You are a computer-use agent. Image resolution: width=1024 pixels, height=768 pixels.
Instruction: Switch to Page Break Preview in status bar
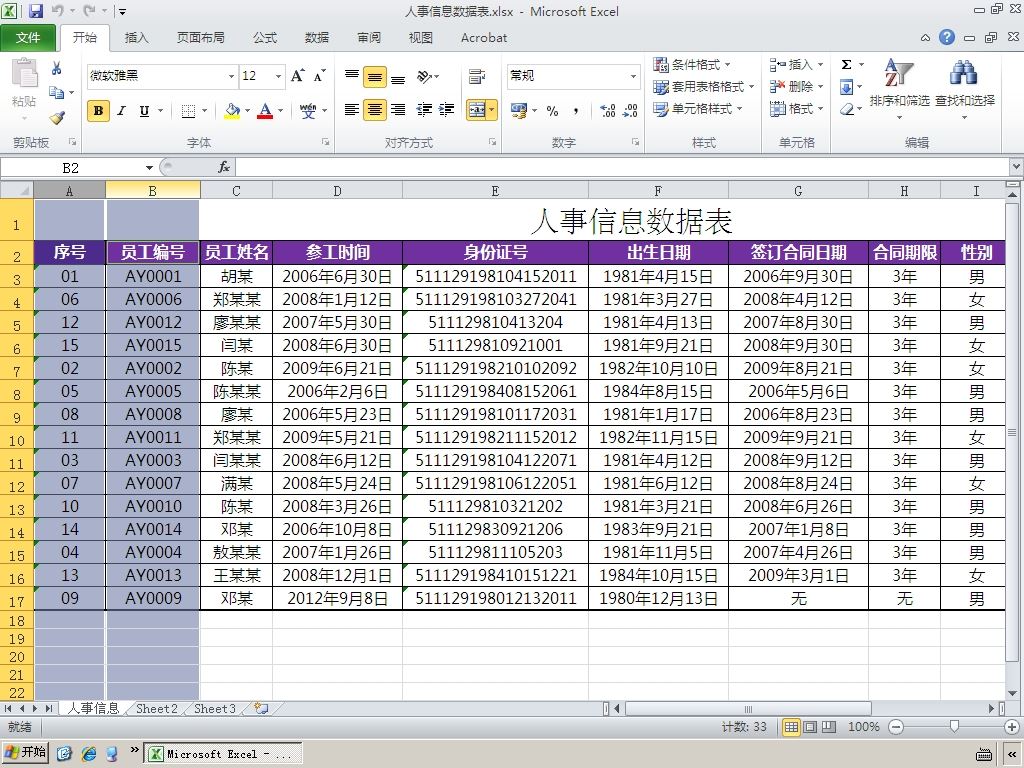coord(829,727)
